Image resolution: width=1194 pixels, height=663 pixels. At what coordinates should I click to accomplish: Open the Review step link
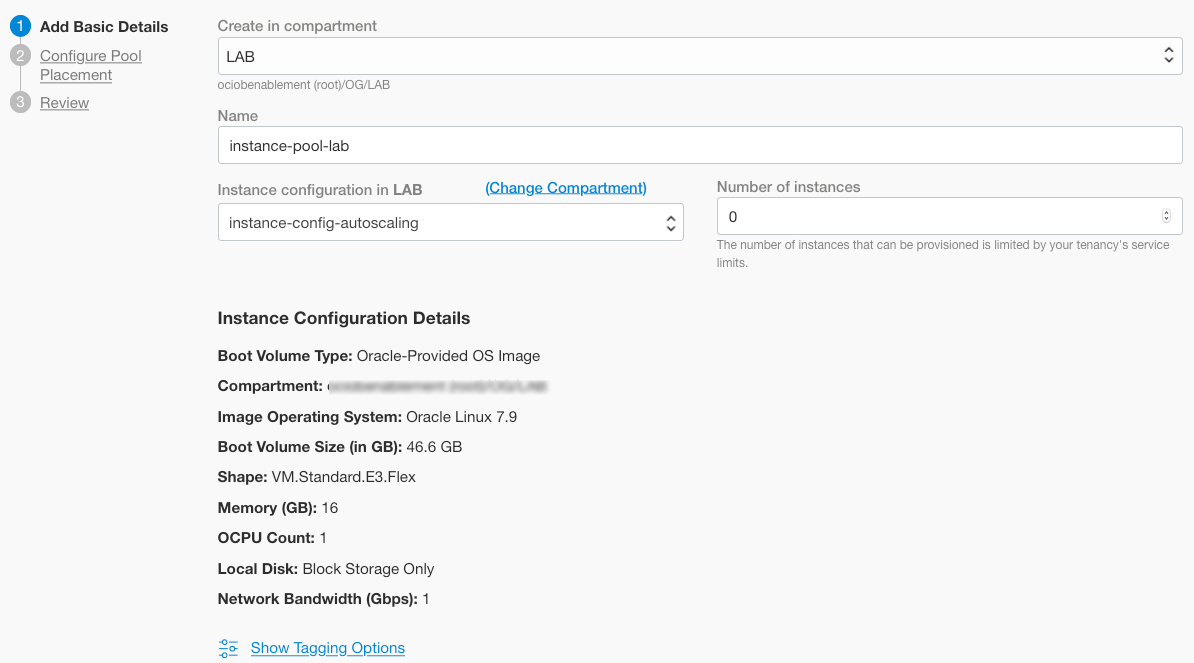point(65,103)
